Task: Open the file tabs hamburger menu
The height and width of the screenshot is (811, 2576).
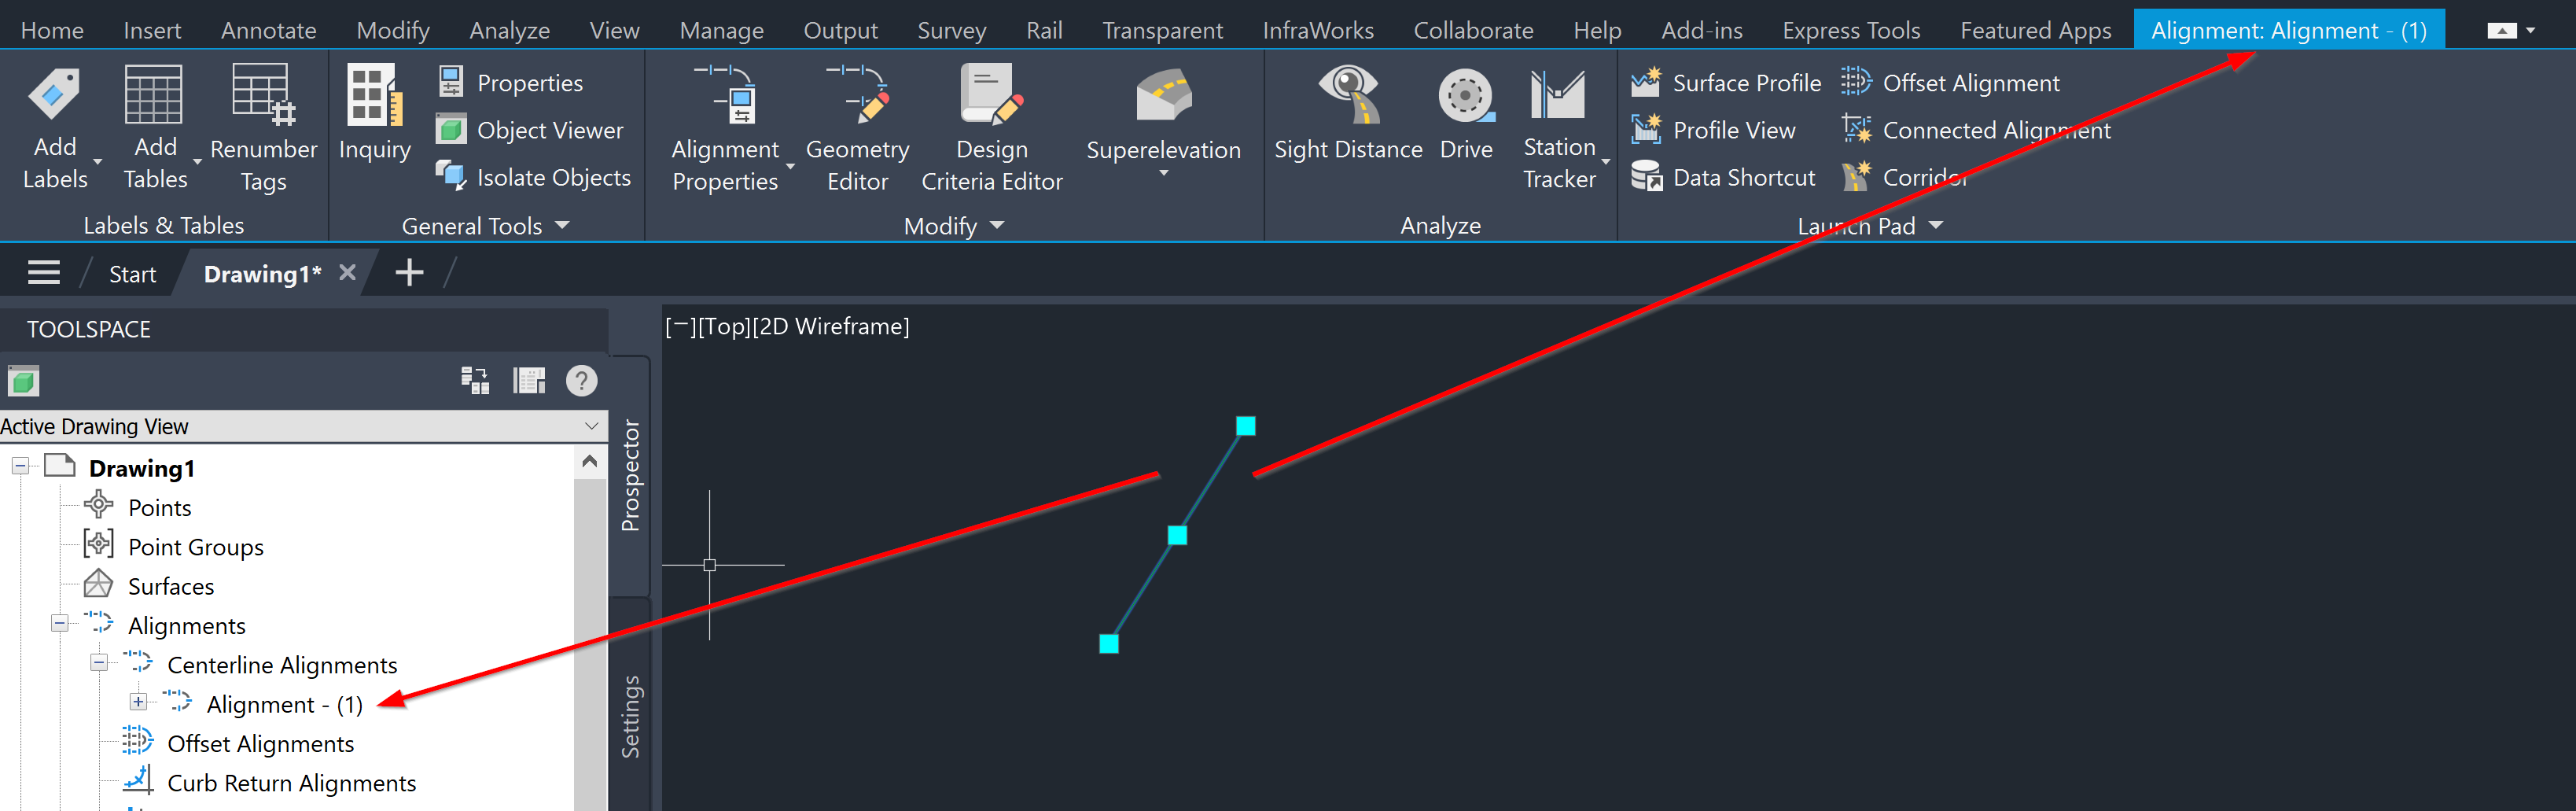Action: coord(44,273)
